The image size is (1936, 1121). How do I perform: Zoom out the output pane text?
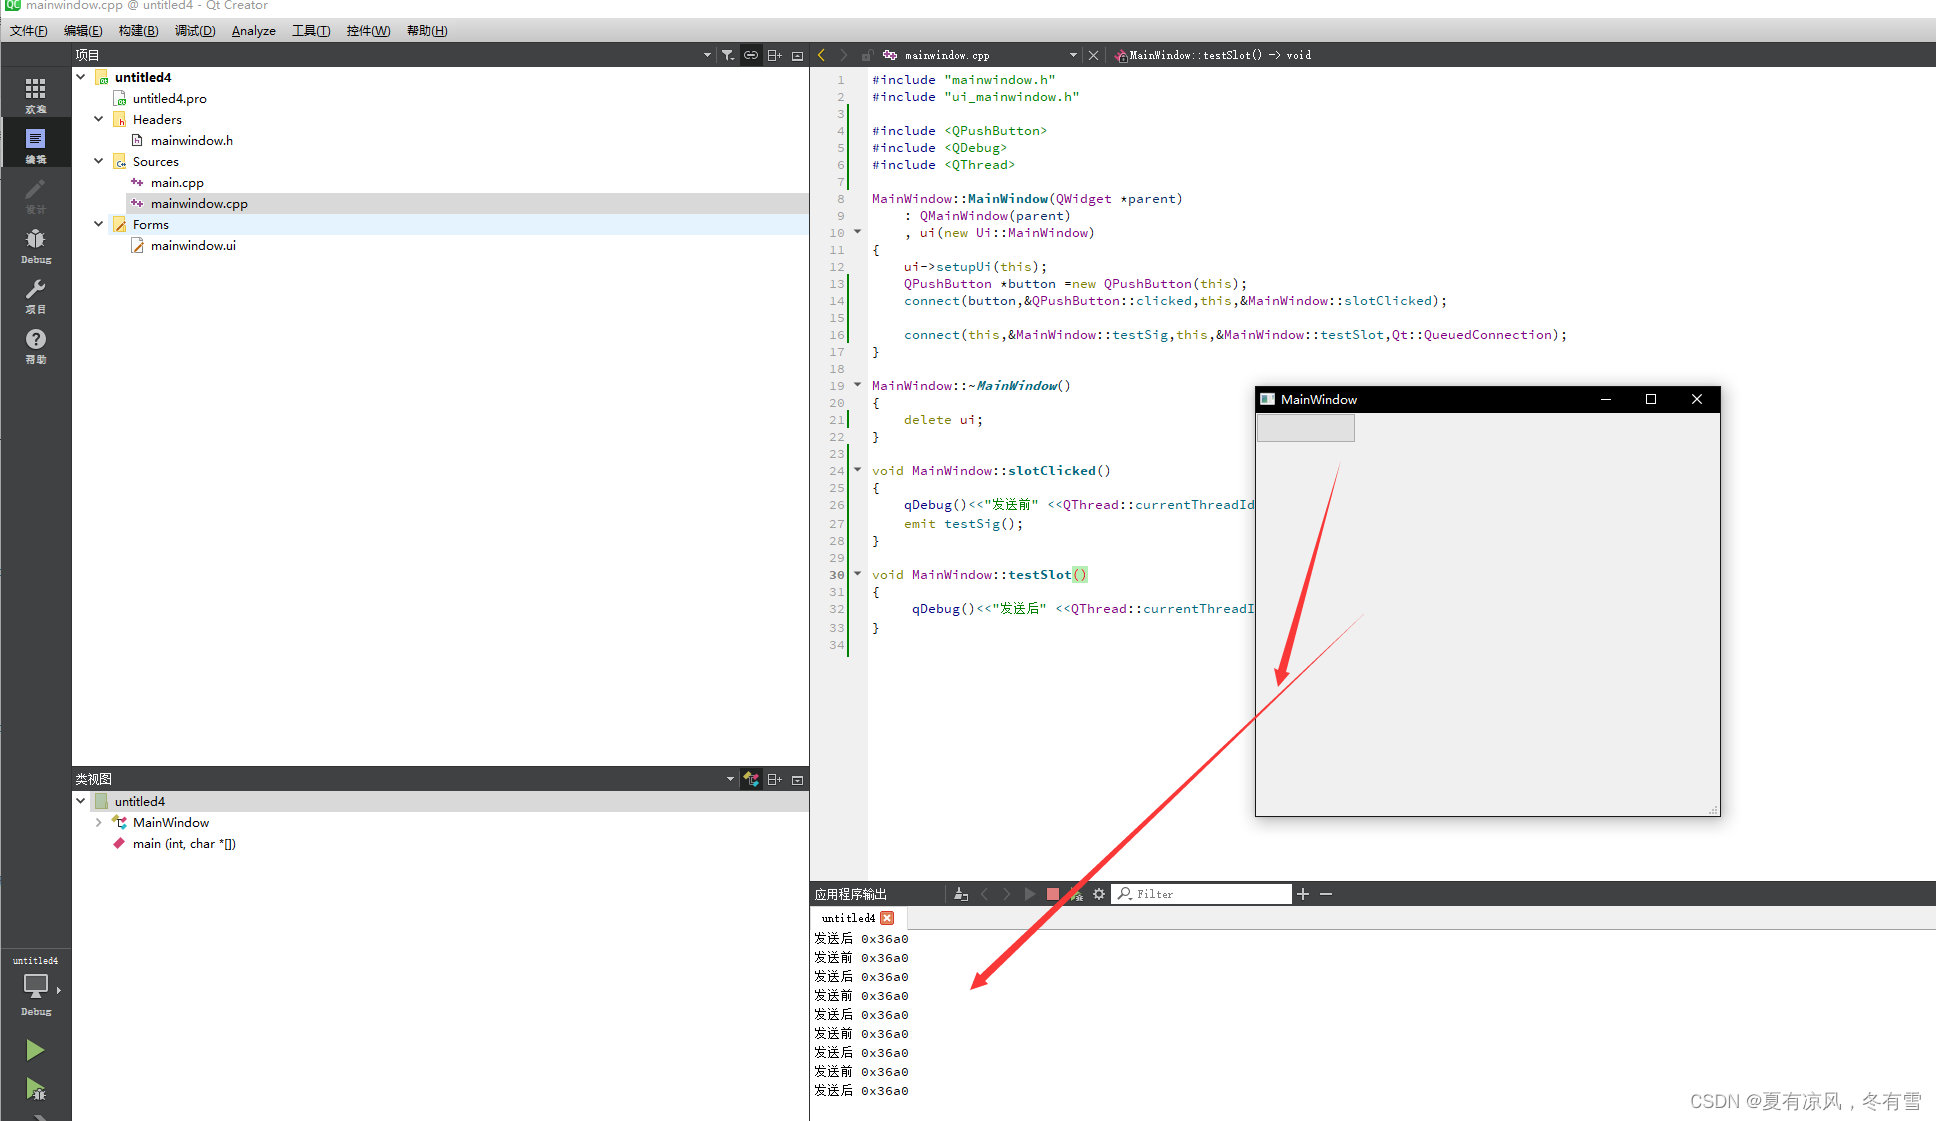1326,894
